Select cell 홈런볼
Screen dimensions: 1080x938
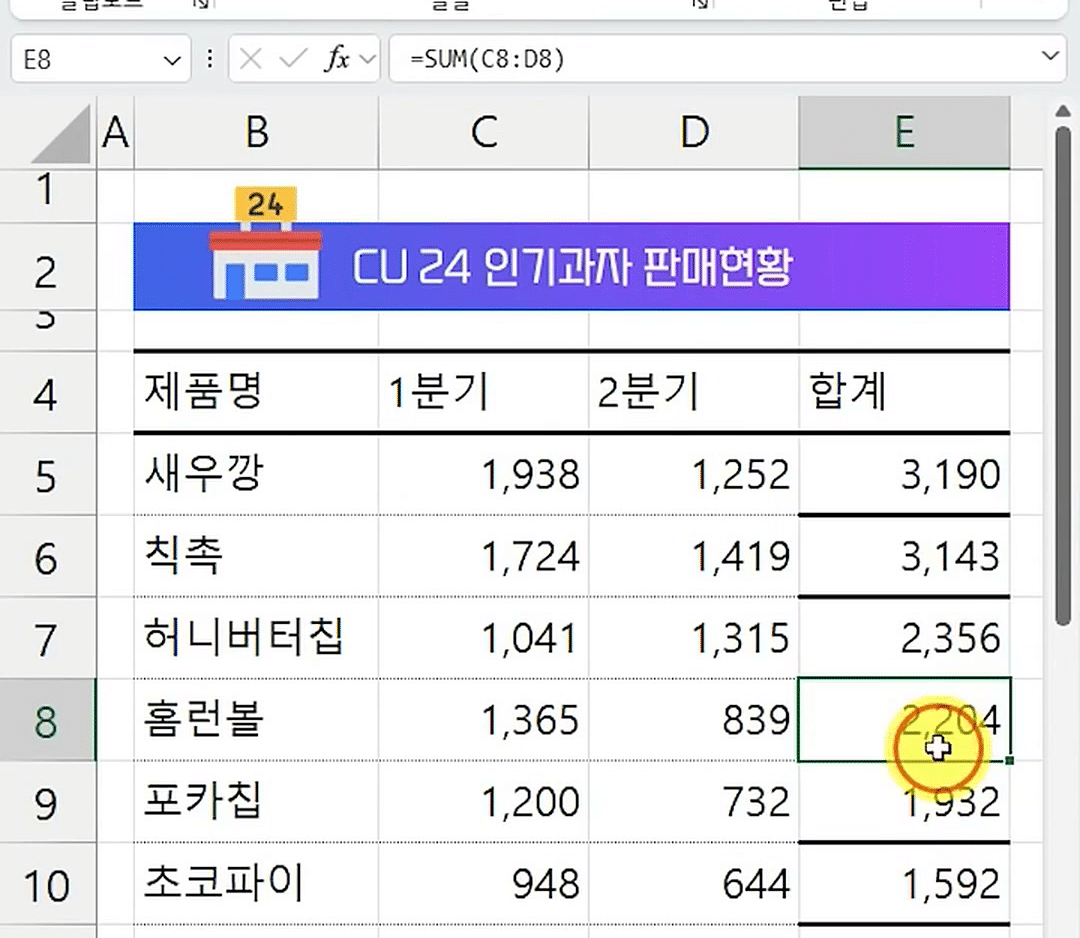[x=256, y=720]
